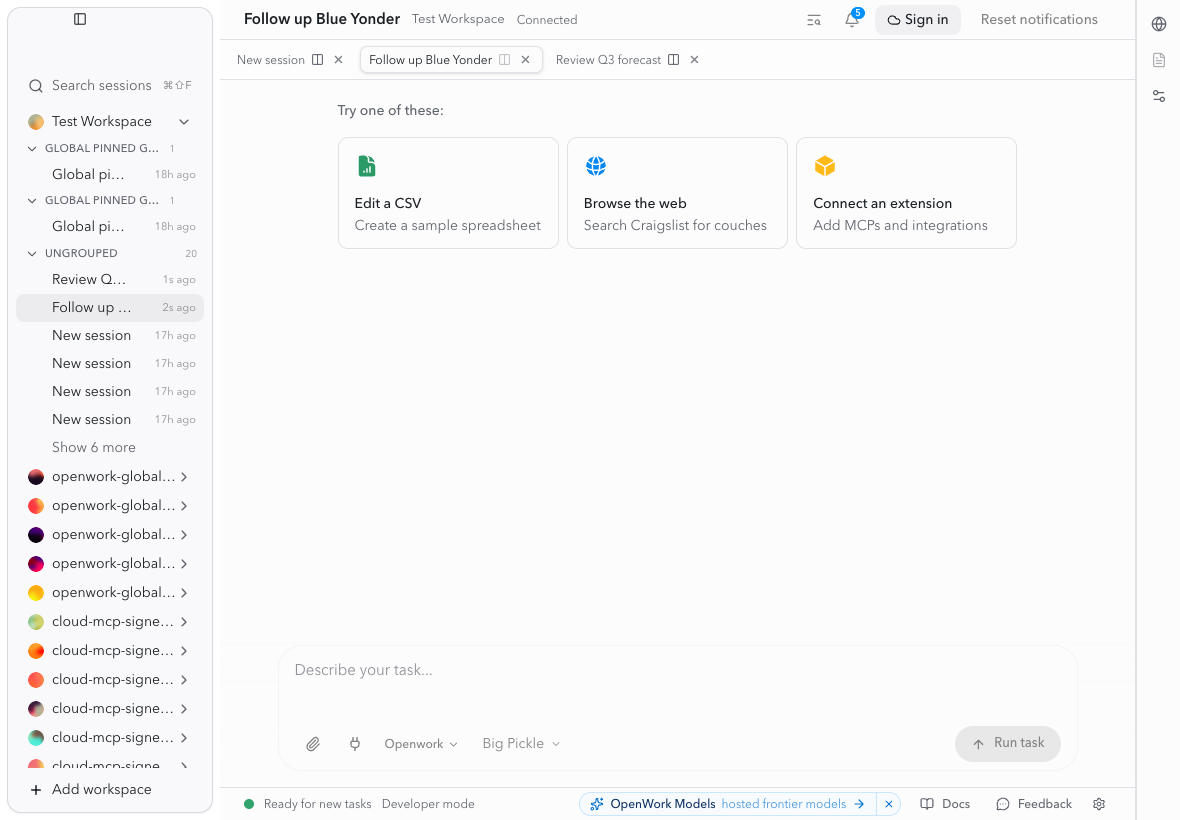Select the Follow up Blue Yonder tab
The image size is (1180, 820).
430,60
